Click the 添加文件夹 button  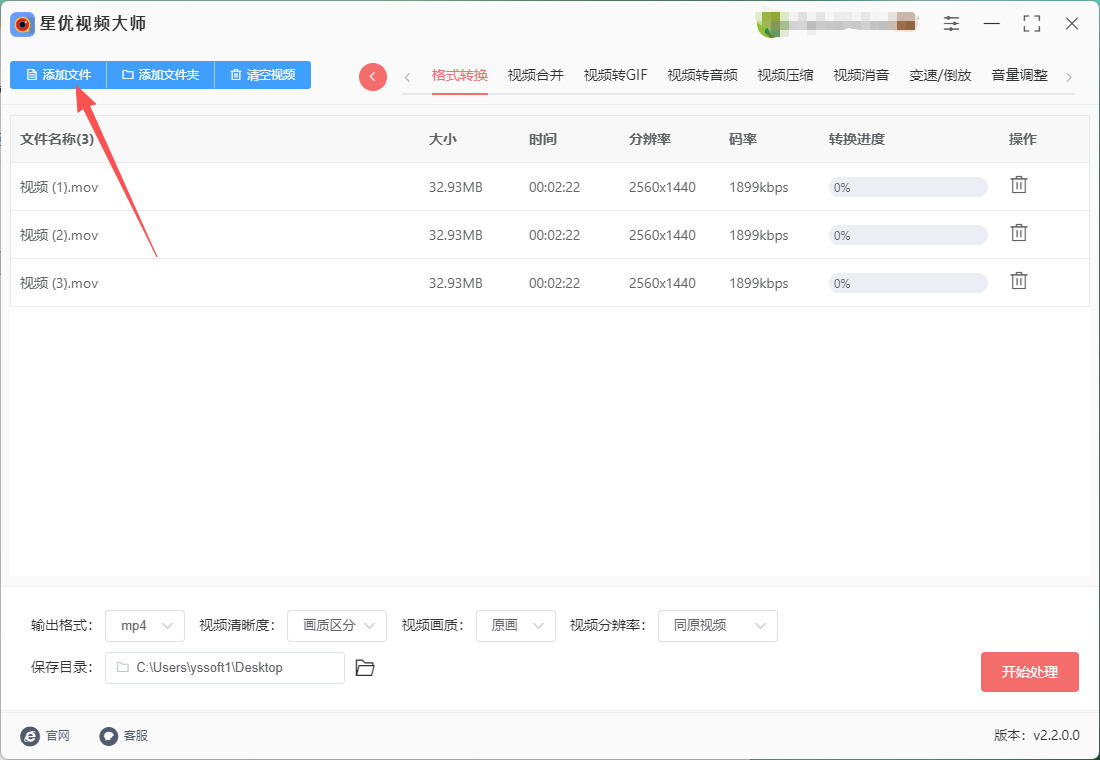(x=160, y=75)
